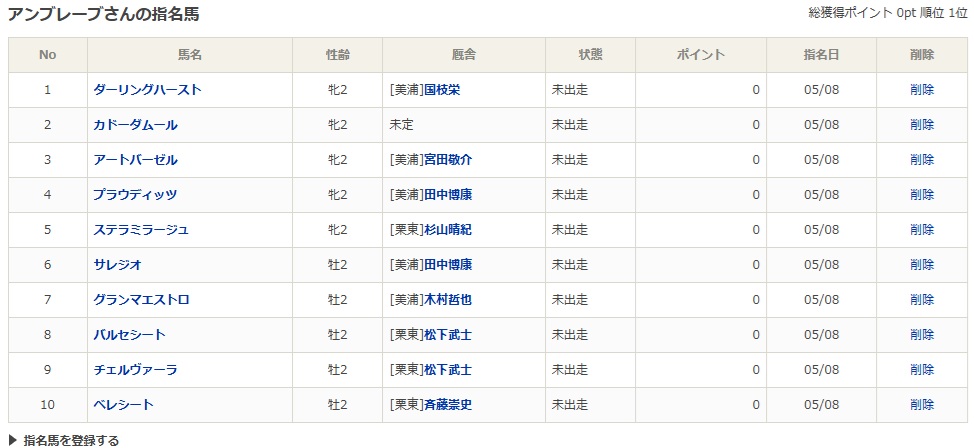The image size is (974, 448).
Task: Click the No column header
Action: (x=48, y=55)
